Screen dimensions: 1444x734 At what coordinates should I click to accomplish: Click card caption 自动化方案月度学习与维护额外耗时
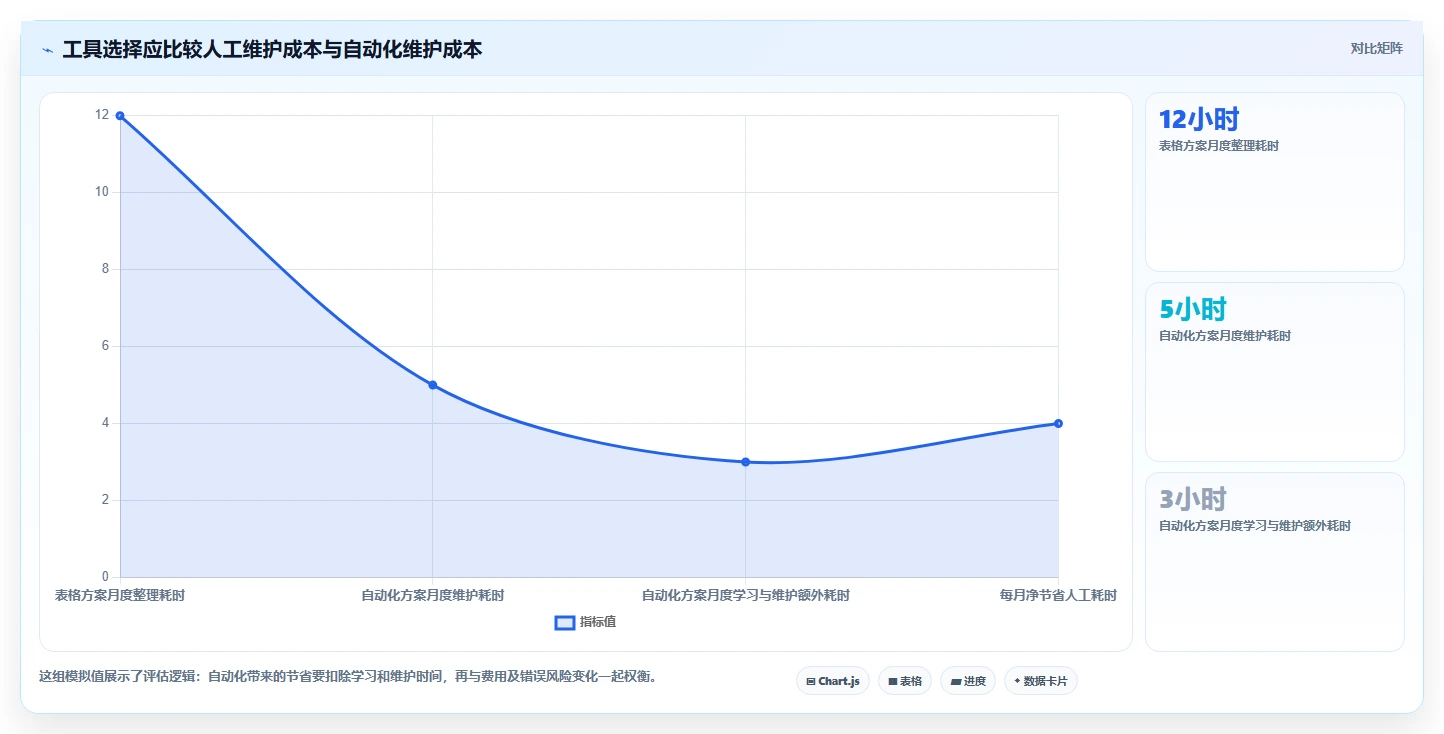point(1255,526)
